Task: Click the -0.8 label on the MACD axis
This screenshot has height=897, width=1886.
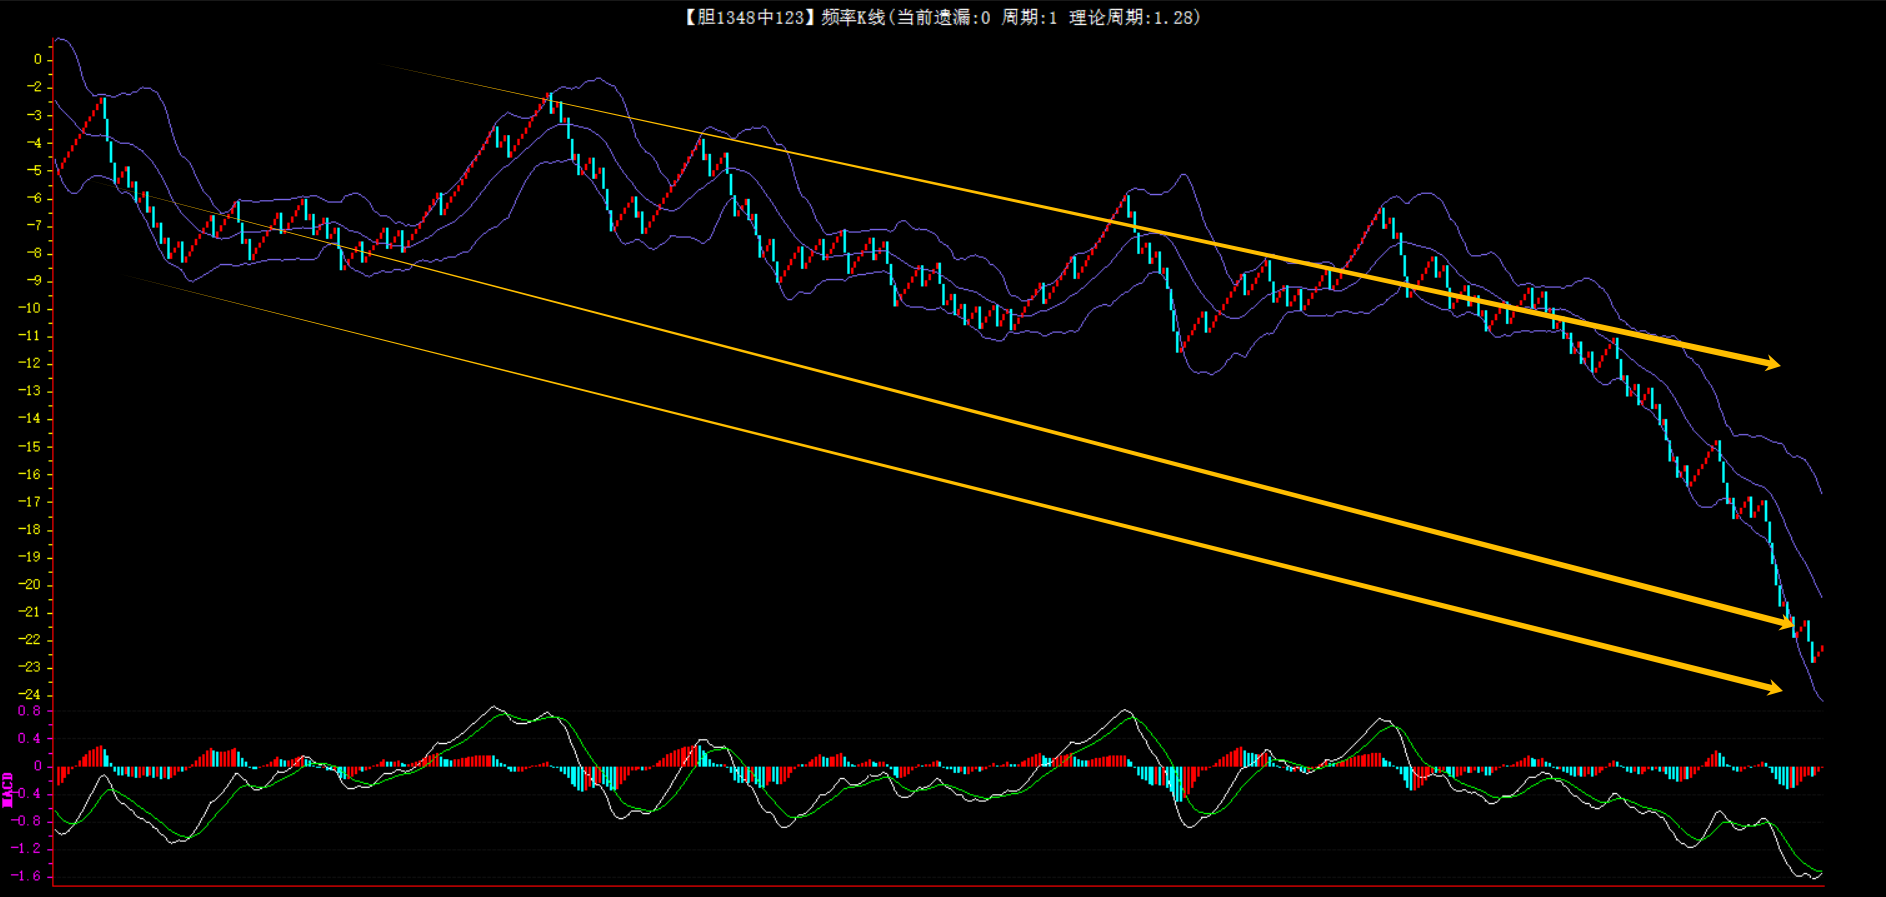Action: [27, 821]
